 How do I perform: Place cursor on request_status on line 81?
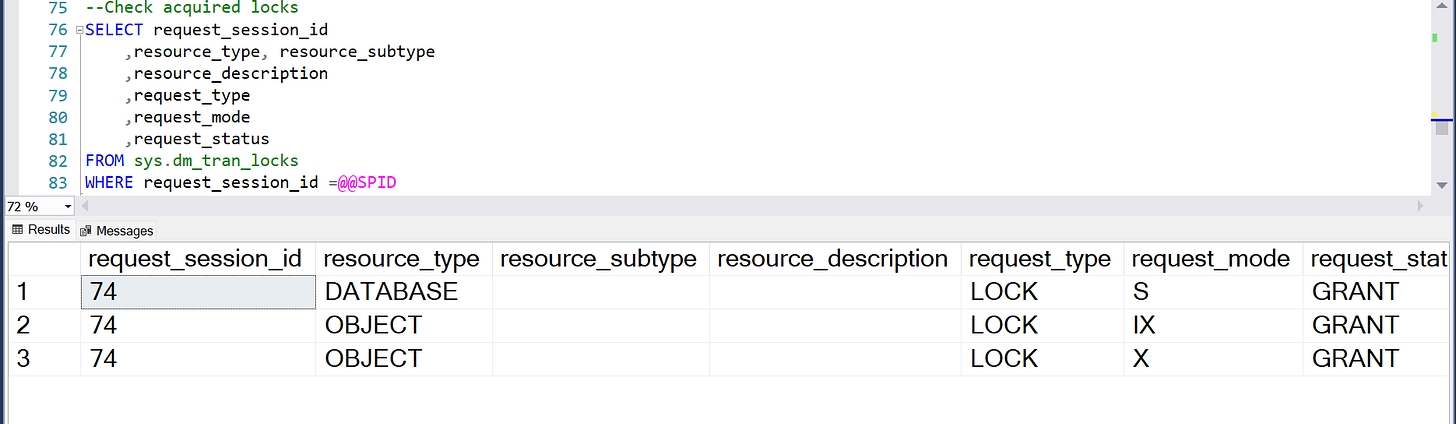click(x=201, y=139)
